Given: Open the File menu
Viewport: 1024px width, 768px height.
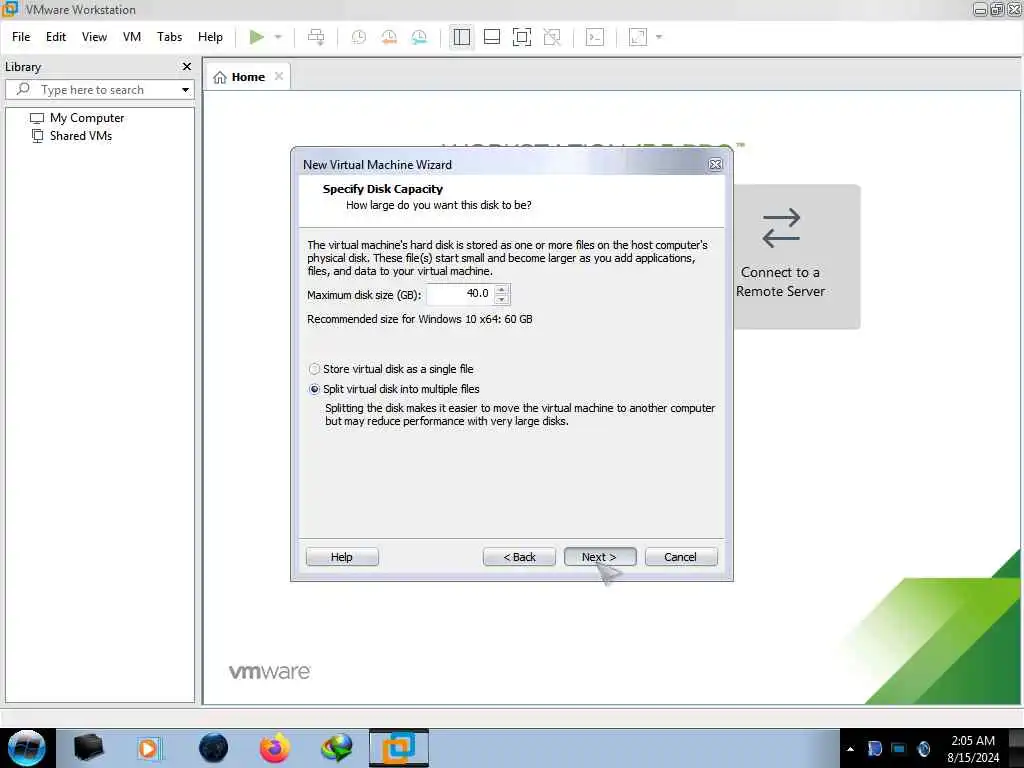Looking at the screenshot, I should (21, 37).
